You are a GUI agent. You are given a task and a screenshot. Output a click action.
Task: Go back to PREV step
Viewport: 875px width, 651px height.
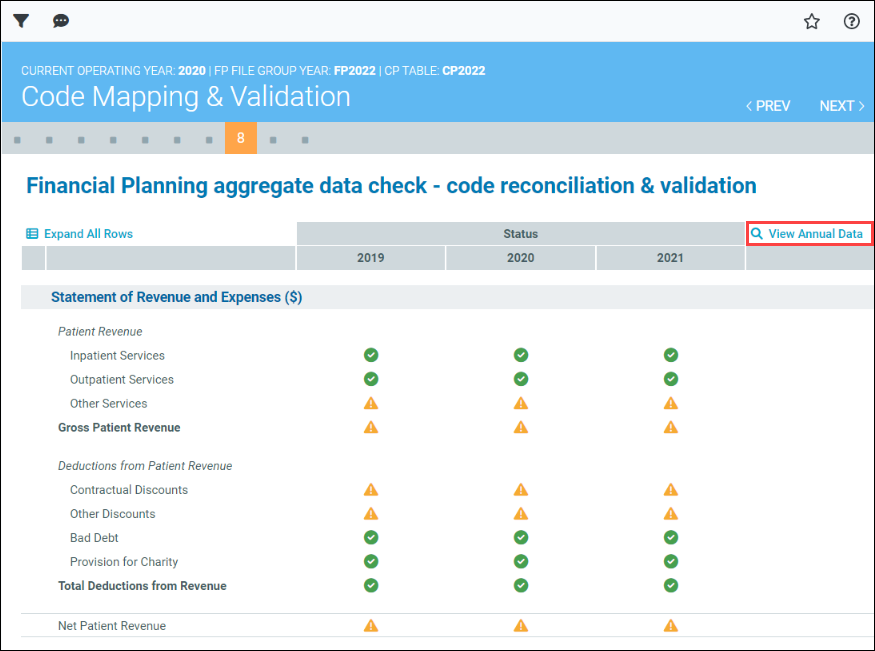[x=768, y=106]
